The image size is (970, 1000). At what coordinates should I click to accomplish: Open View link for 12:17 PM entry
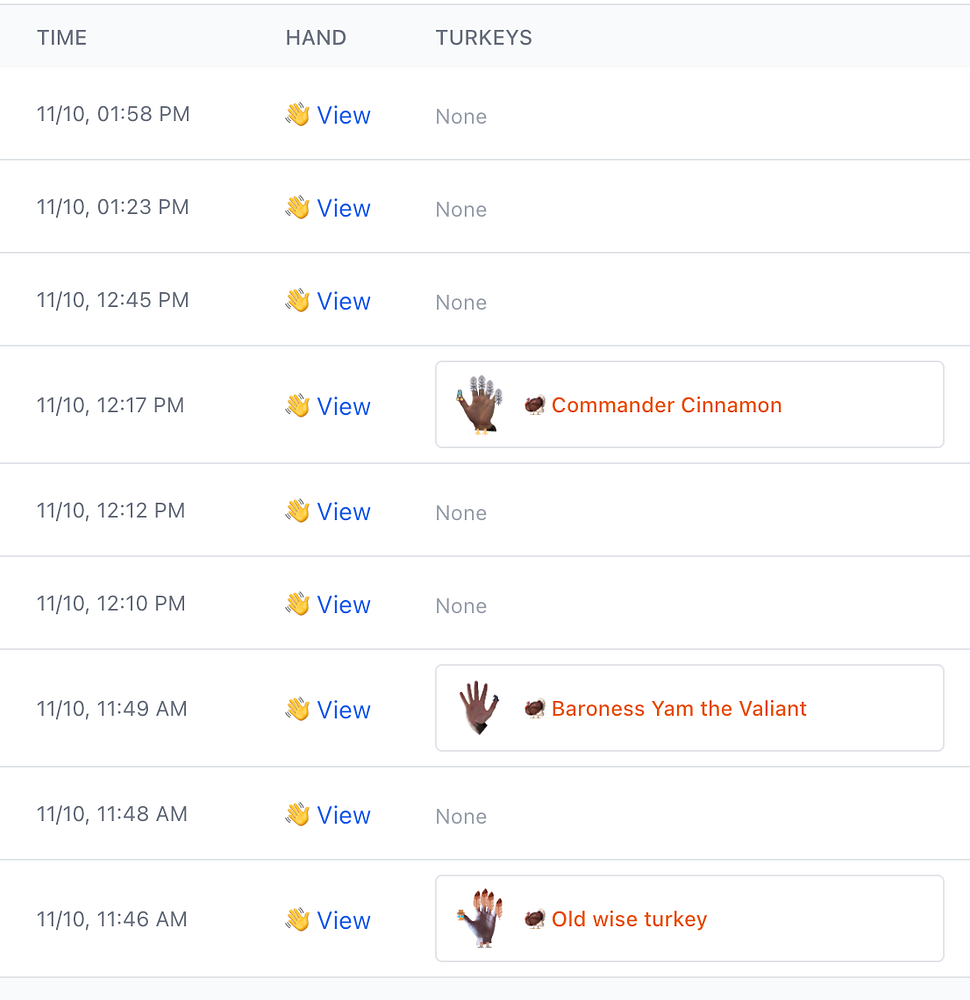pyautogui.click(x=343, y=407)
